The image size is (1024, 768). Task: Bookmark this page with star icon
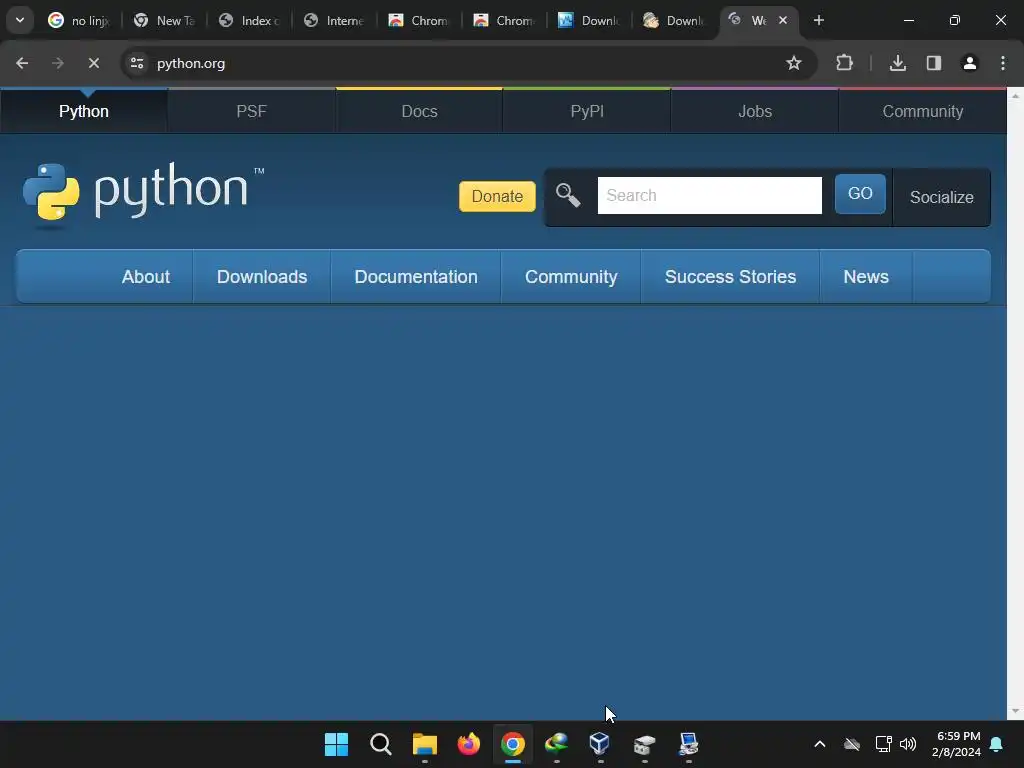click(793, 63)
